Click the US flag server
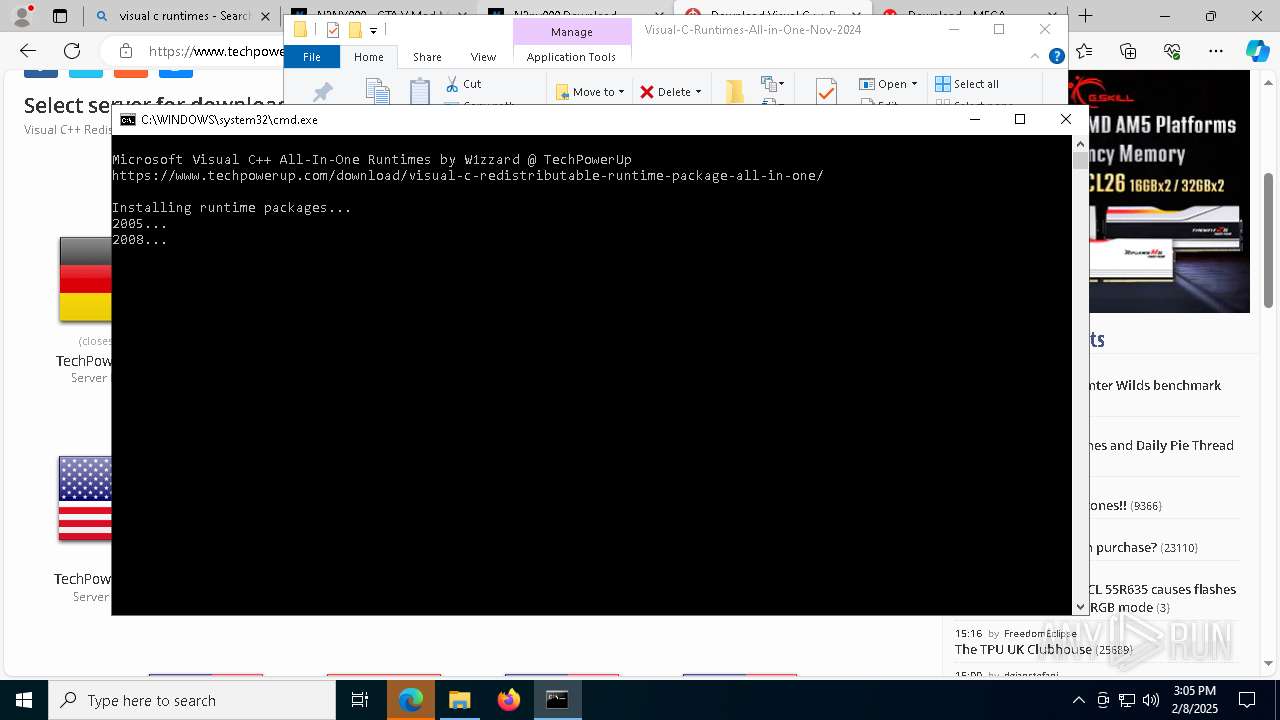Image resolution: width=1280 pixels, height=720 pixels. pyautogui.click(x=86, y=498)
